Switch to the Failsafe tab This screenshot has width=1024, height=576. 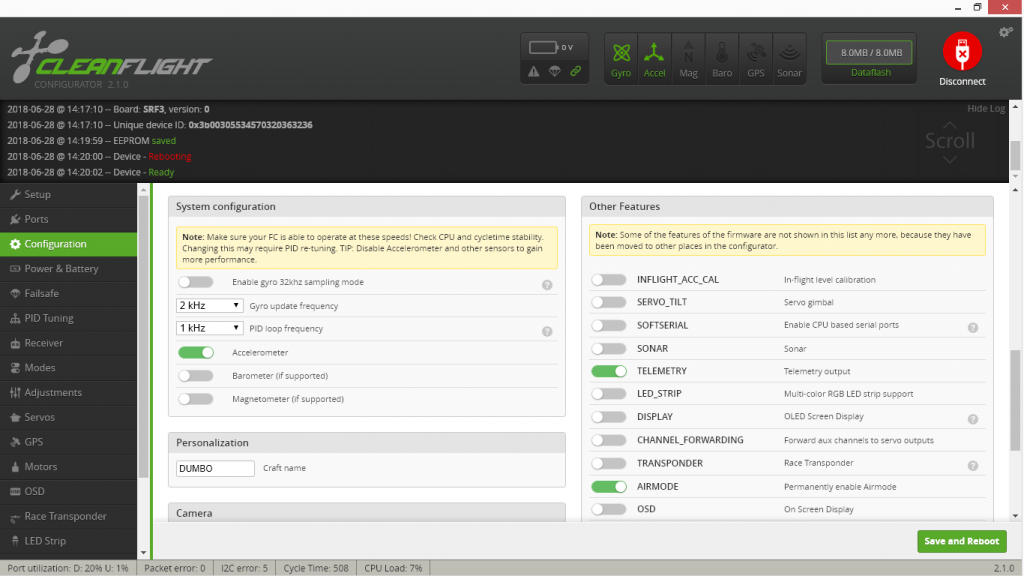pyautogui.click(x=44, y=293)
